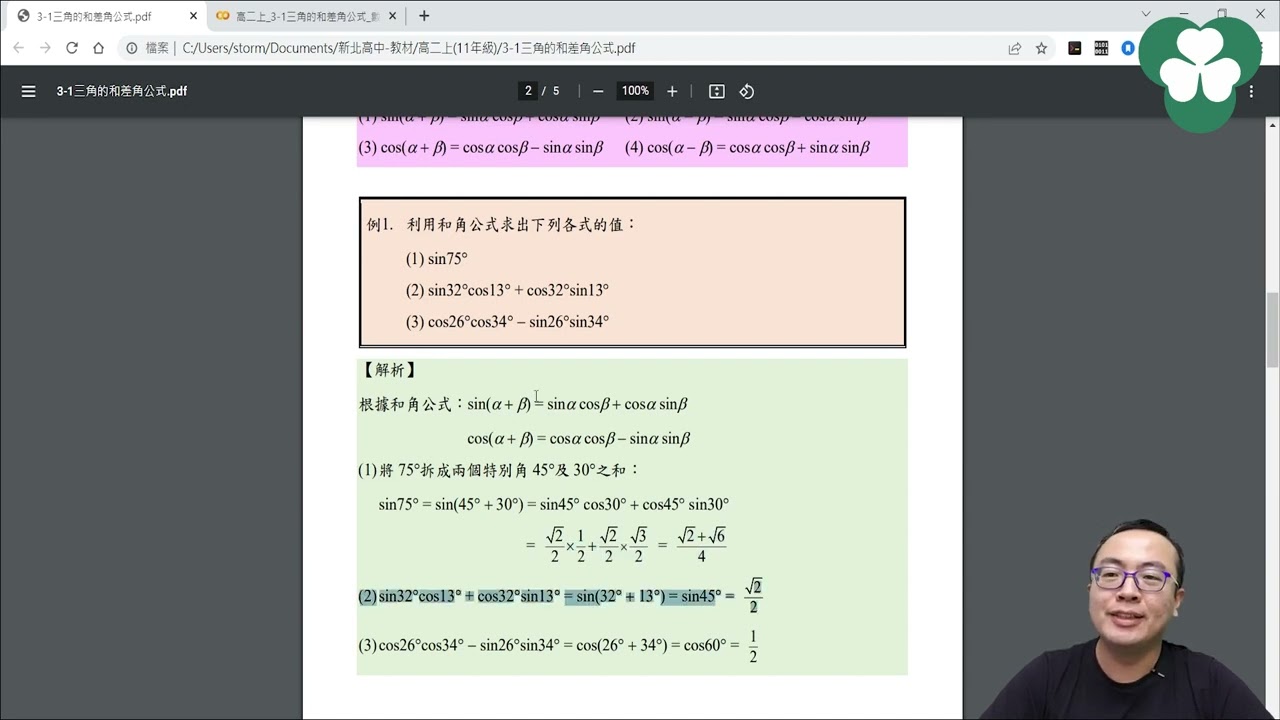Open the blue bookmark extension icon
This screenshot has width=1280, height=720.
click(x=1128, y=48)
